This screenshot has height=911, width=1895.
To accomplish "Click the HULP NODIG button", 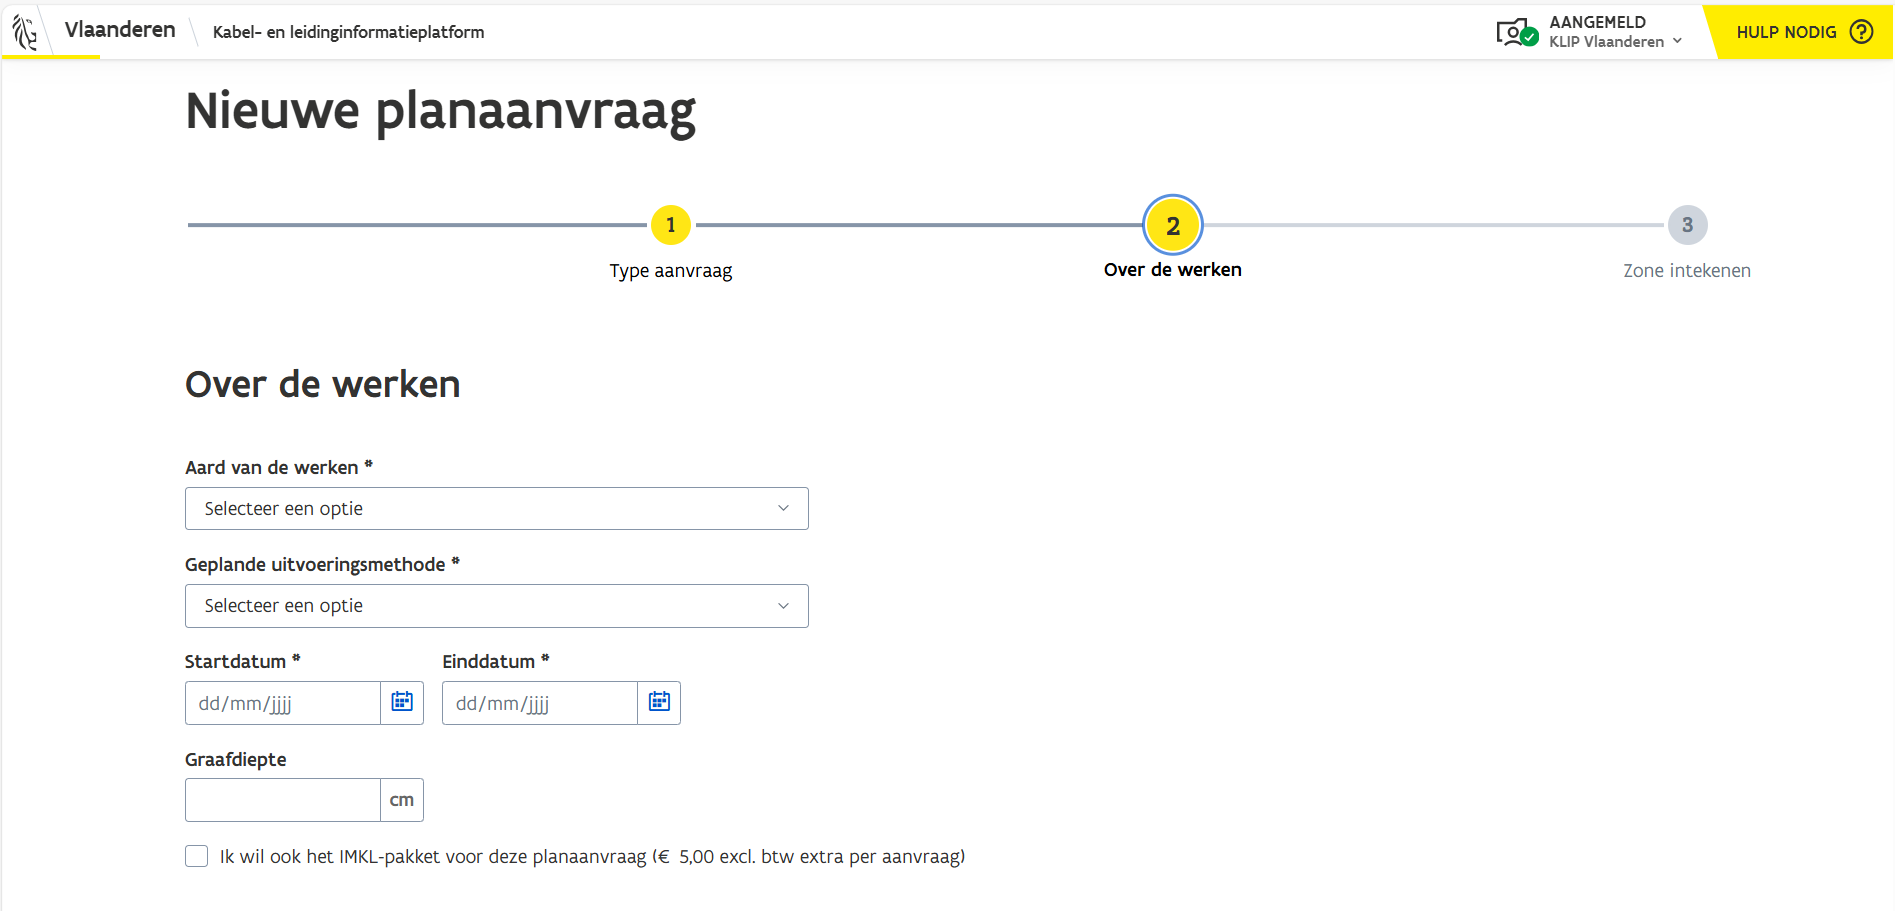I will pyautogui.click(x=1786, y=32).
